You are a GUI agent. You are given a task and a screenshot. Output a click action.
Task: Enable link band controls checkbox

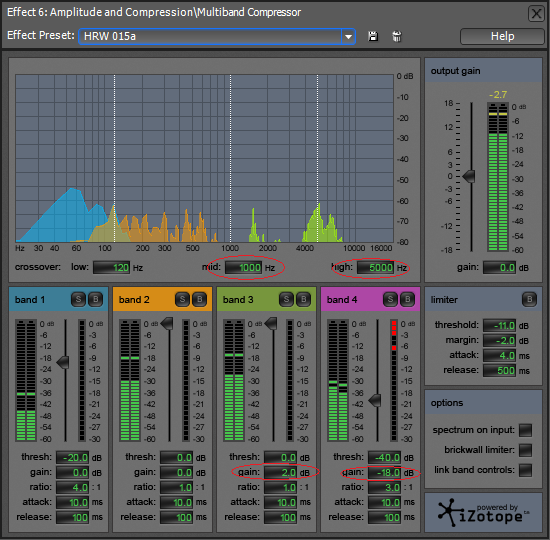(x=525, y=470)
